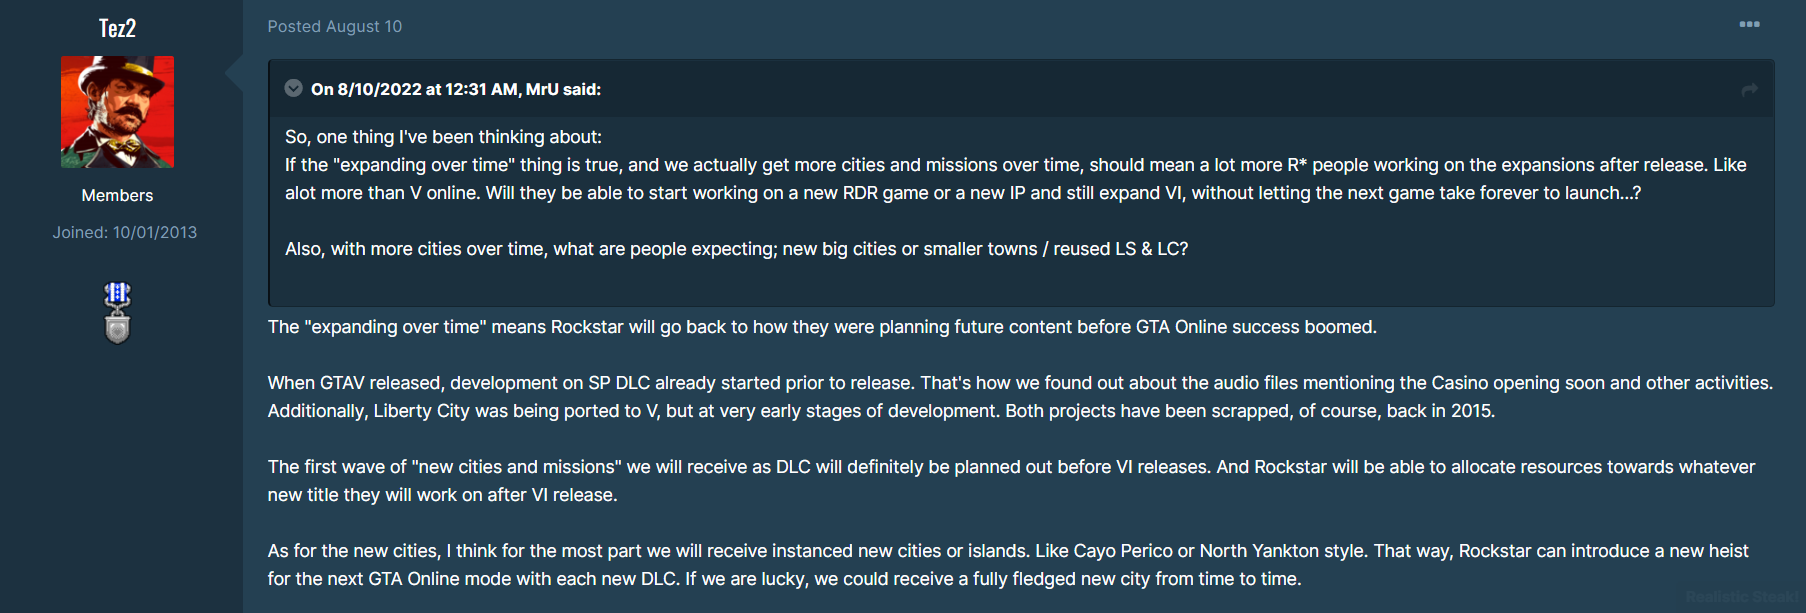Image resolution: width=1806 pixels, height=613 pixels.
Task: Click the speech-bubble pointer beside the avatar
Action: [234, 73]
